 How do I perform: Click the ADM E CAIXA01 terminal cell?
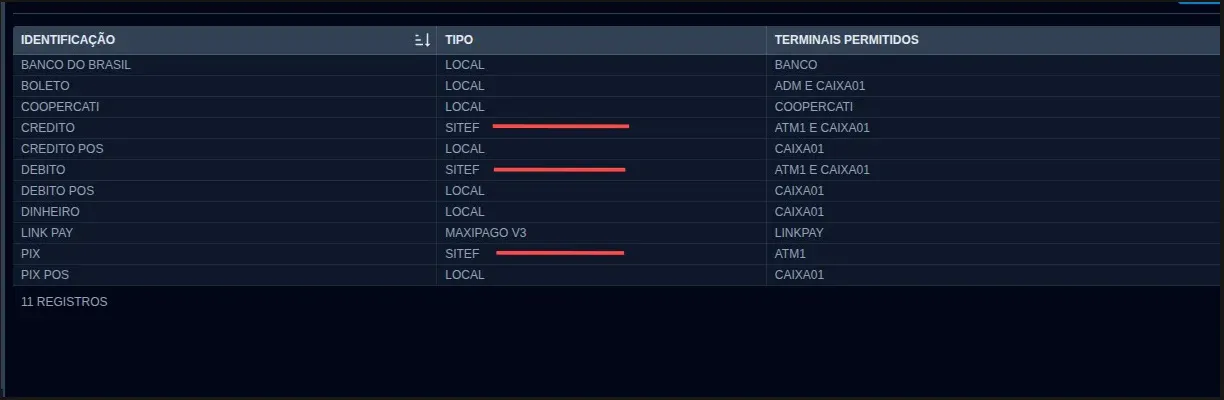point(822,86)
